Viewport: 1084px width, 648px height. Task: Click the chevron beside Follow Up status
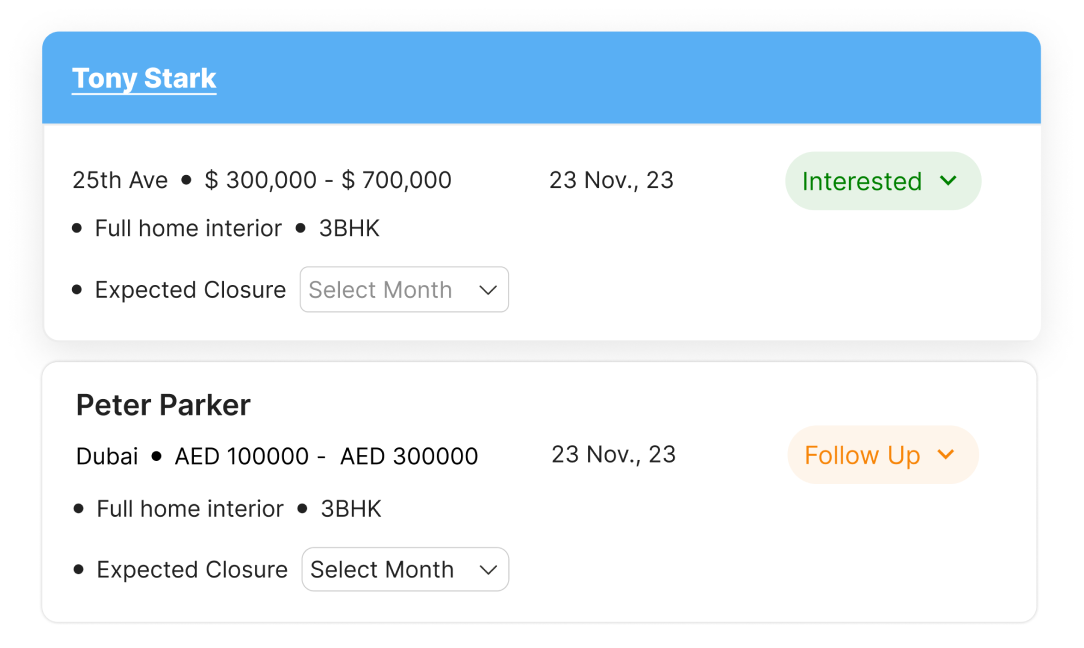[x=945, y=455]
